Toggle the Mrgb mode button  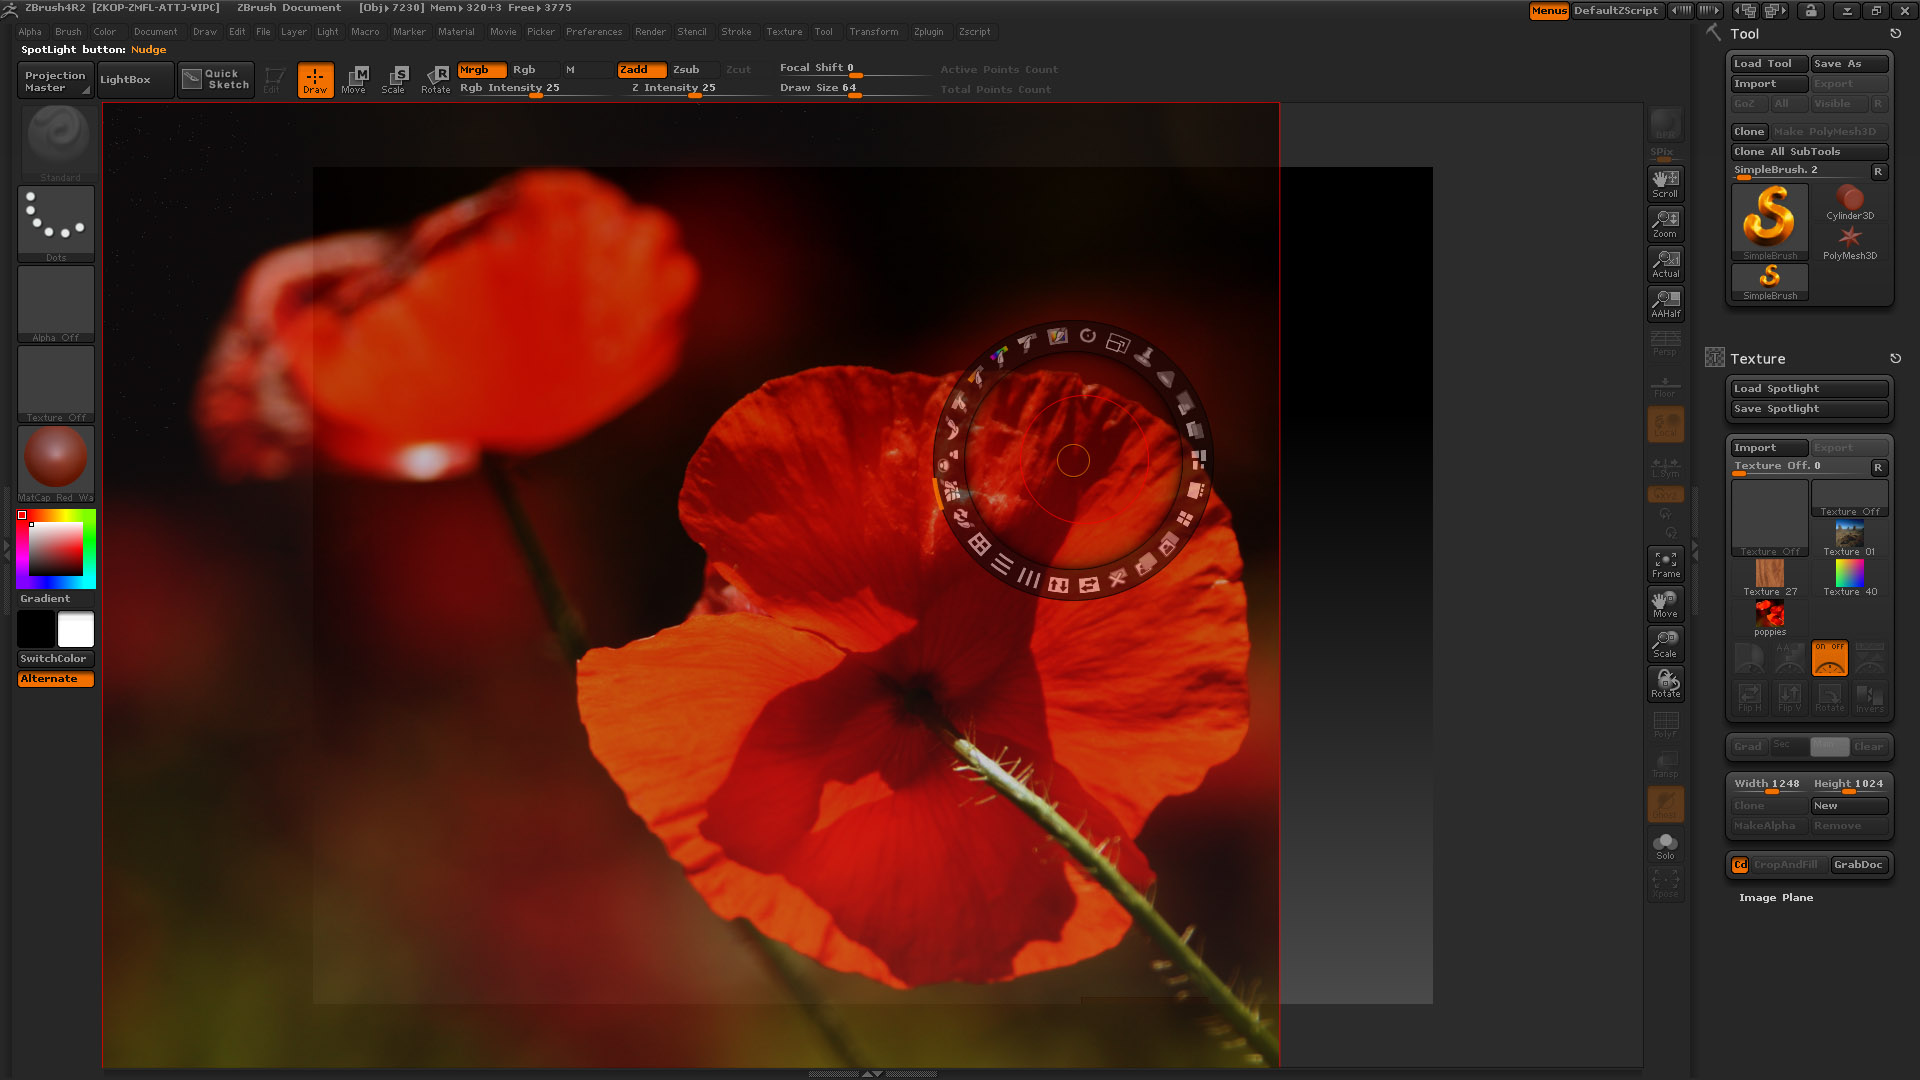(481, 70)
